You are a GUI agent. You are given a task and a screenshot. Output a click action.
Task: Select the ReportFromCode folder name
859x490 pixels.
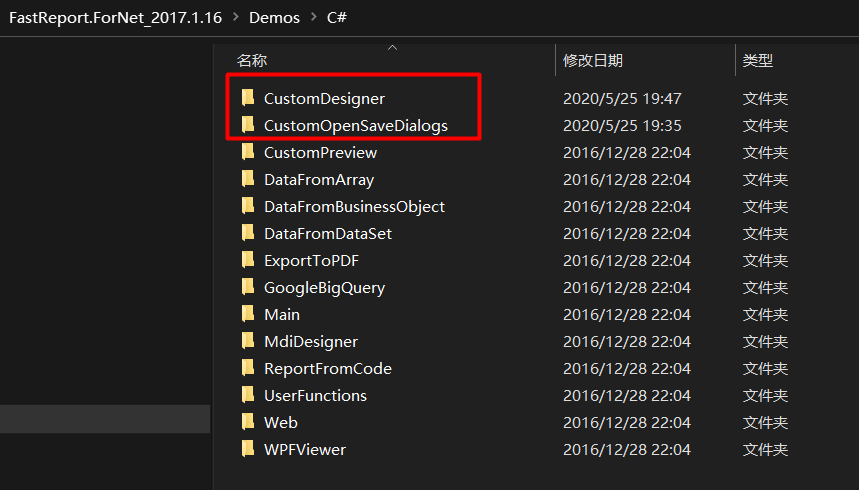tap(328, 368)
